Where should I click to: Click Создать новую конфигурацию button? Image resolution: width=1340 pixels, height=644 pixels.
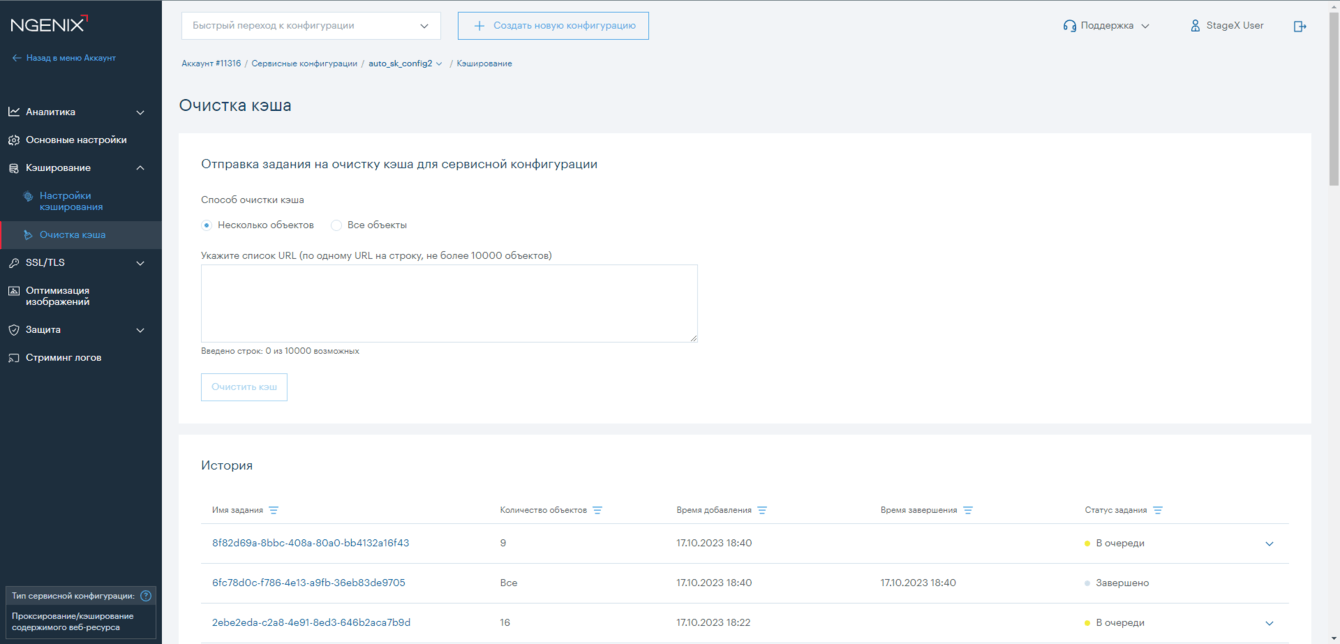tap(553, 26)
